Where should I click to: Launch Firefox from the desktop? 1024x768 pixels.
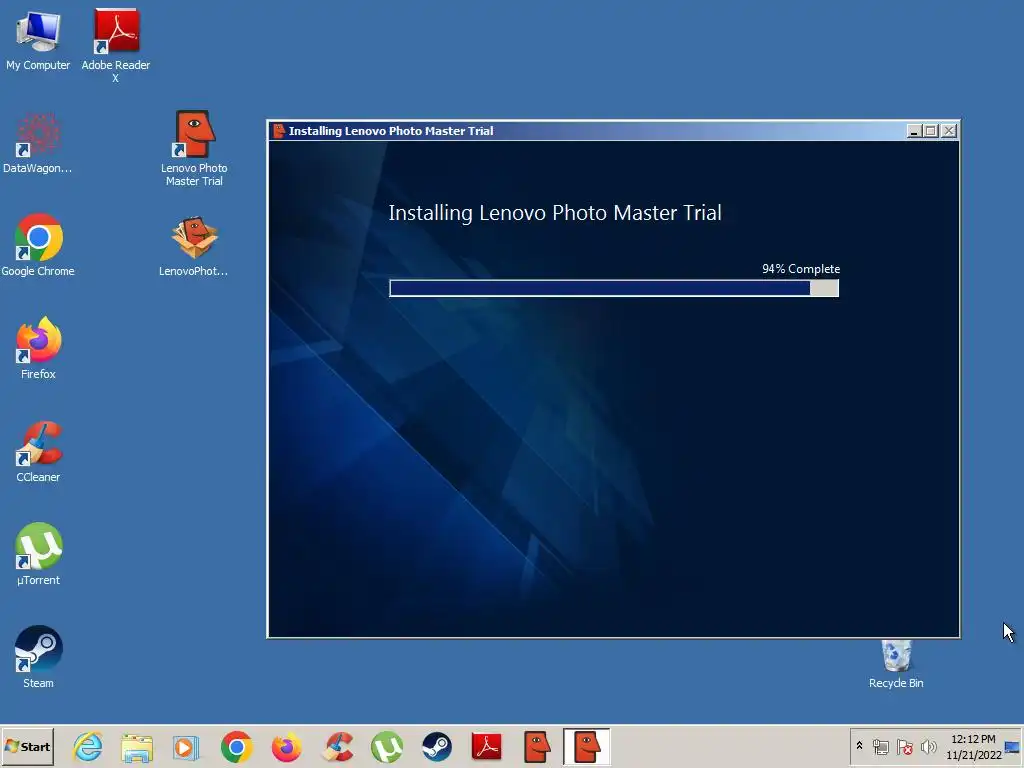[x=38, y=349]
